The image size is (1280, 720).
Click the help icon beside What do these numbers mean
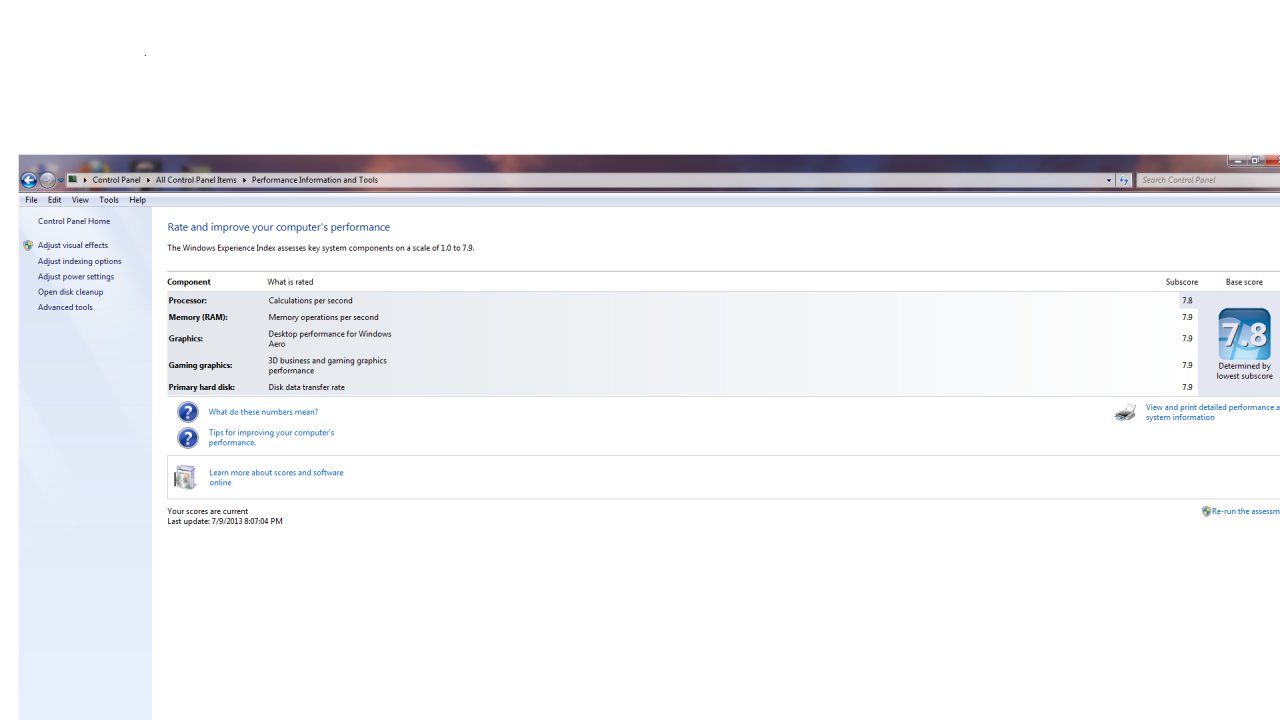[188, 412]
